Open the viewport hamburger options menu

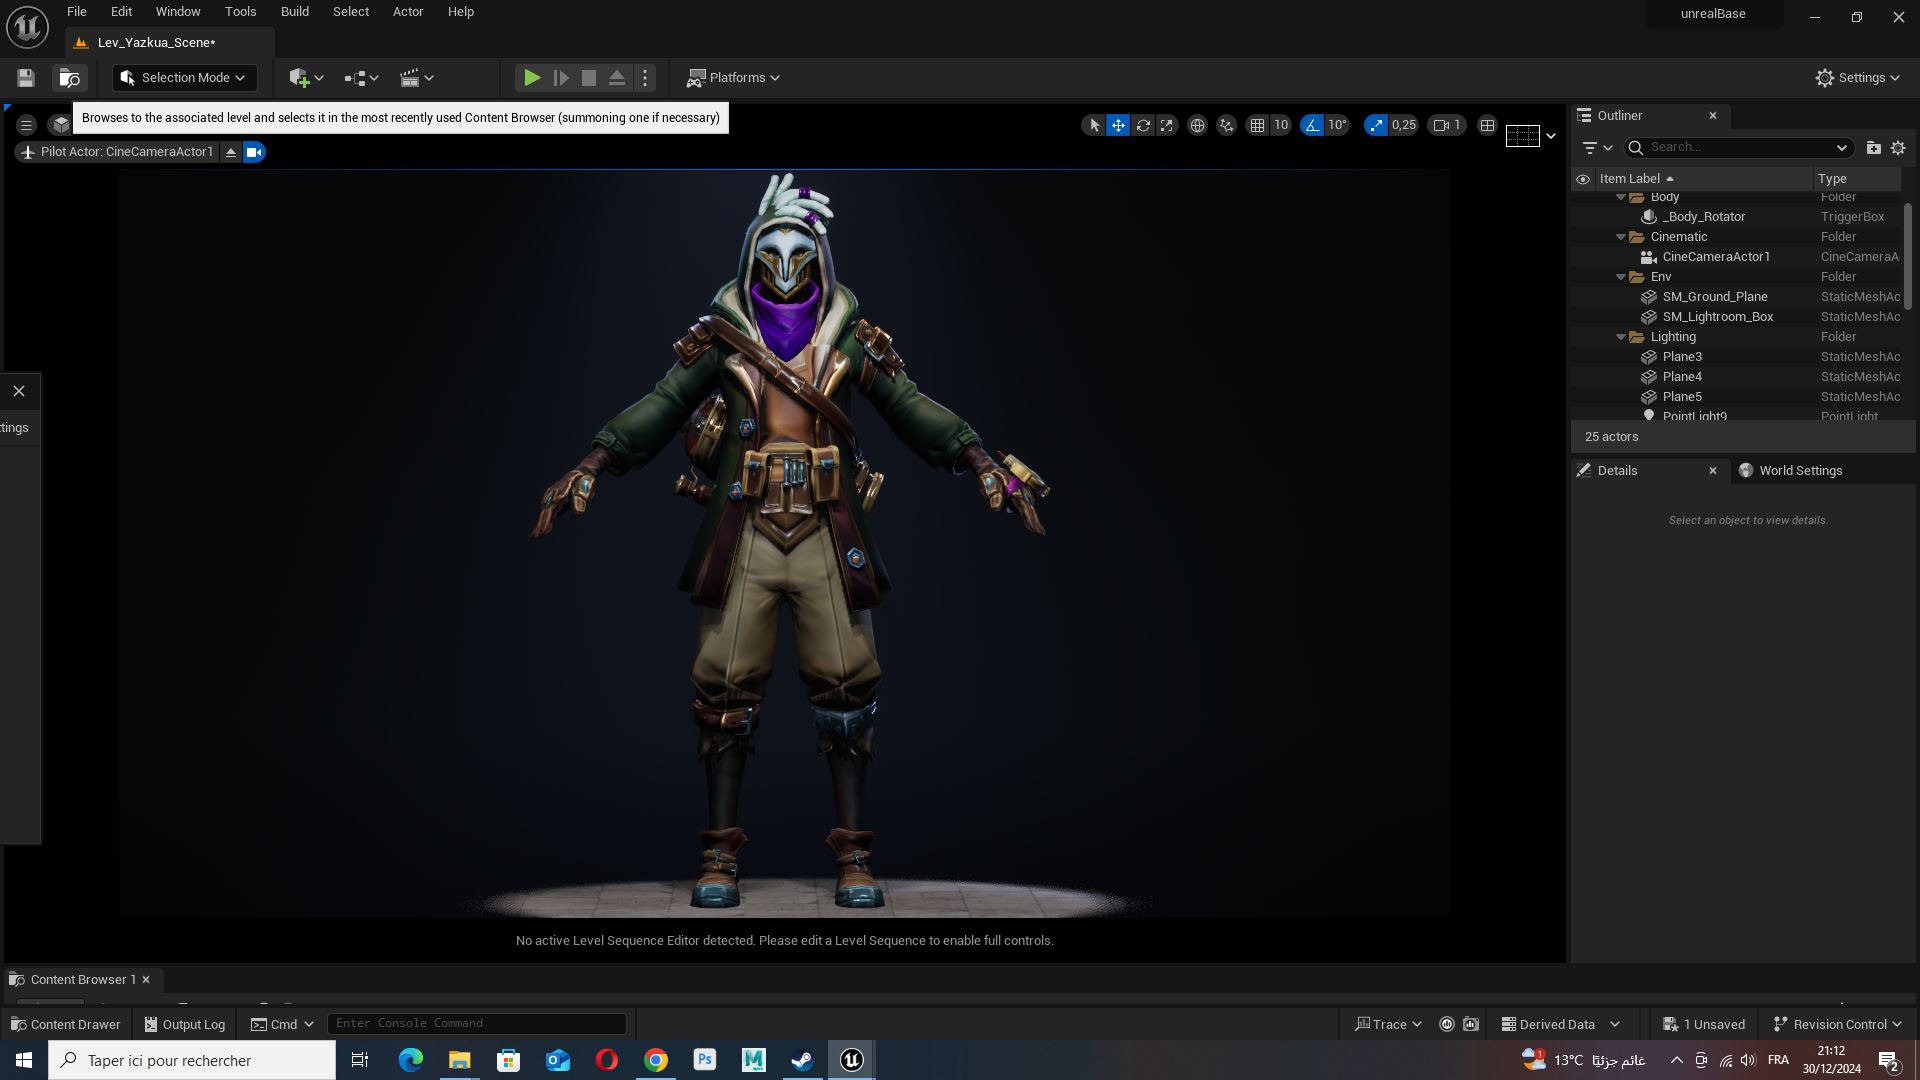click(27, 125)
